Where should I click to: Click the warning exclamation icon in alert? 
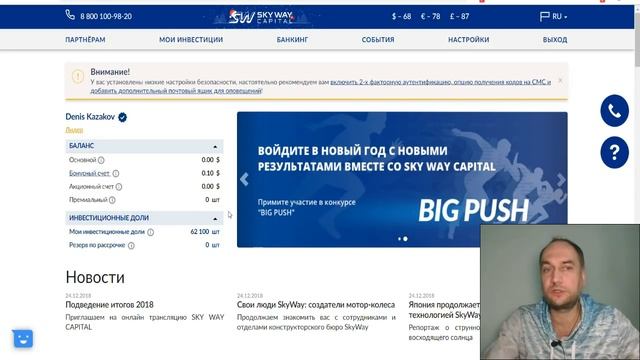(x=78, y=76)
